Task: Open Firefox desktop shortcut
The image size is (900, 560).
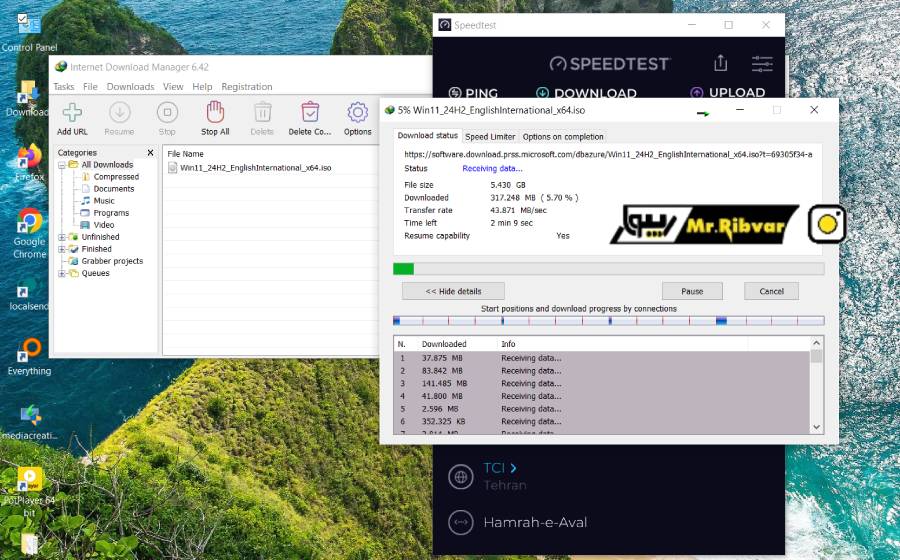Action: point(29,157)
